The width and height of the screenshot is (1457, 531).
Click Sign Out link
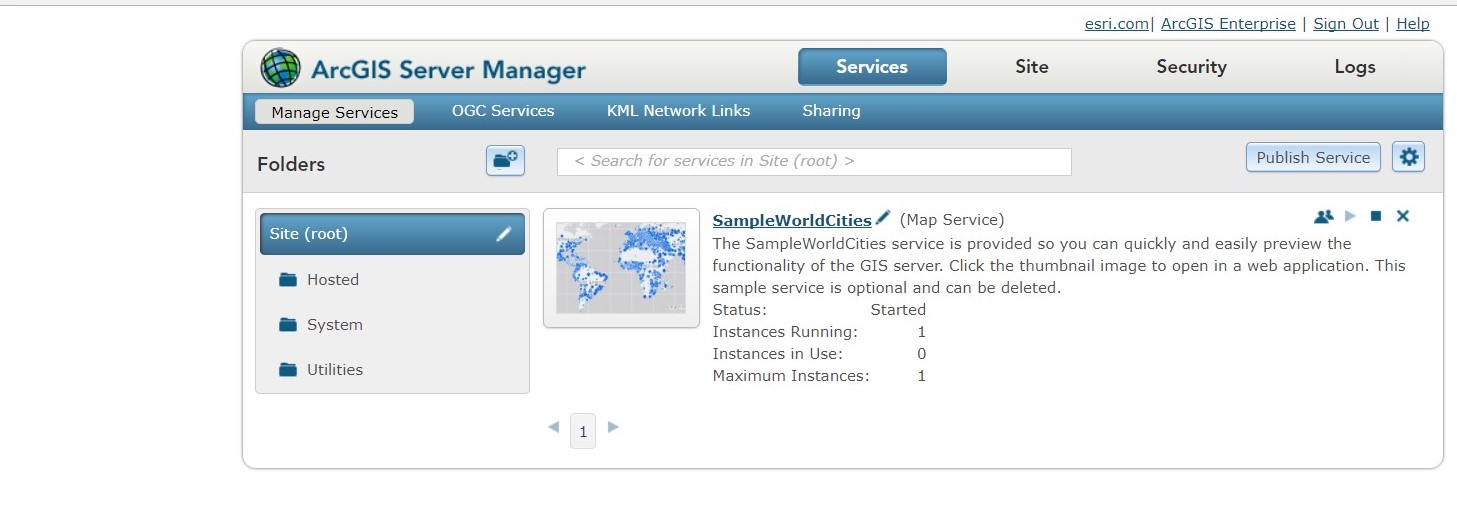pos(1346,24)
